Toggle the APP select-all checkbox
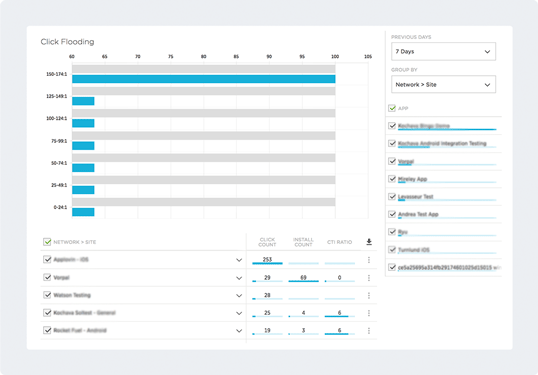 click(392, 108)
